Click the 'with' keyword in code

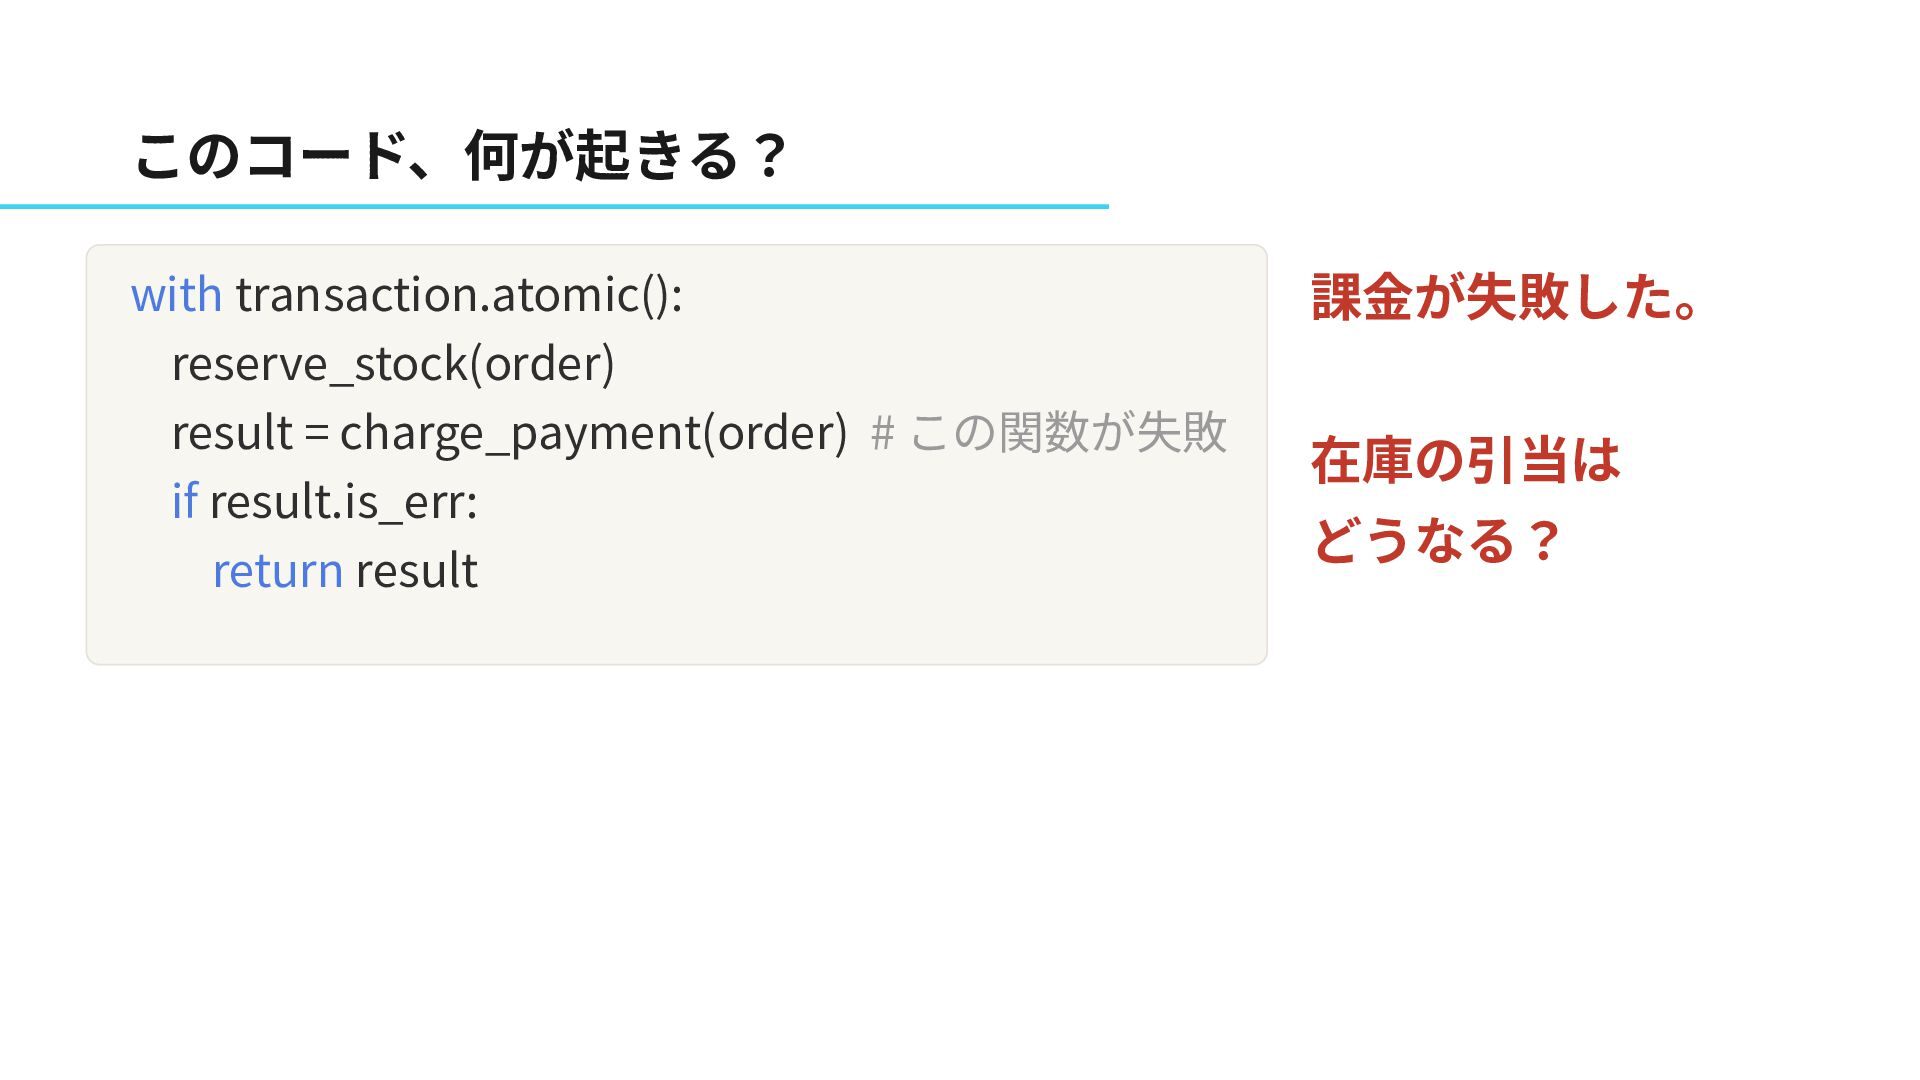(x=176, y=295)
